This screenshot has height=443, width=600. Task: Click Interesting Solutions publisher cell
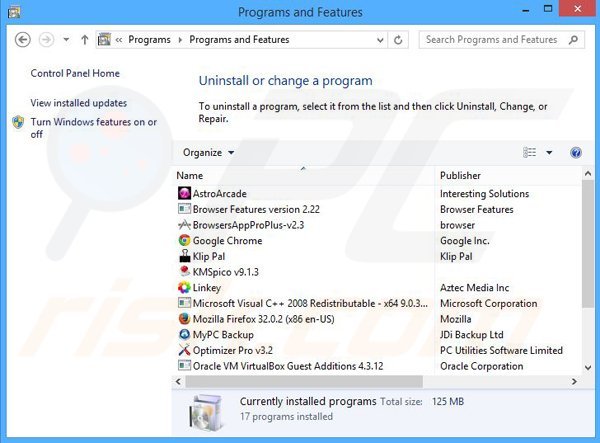tap(484, 194)
